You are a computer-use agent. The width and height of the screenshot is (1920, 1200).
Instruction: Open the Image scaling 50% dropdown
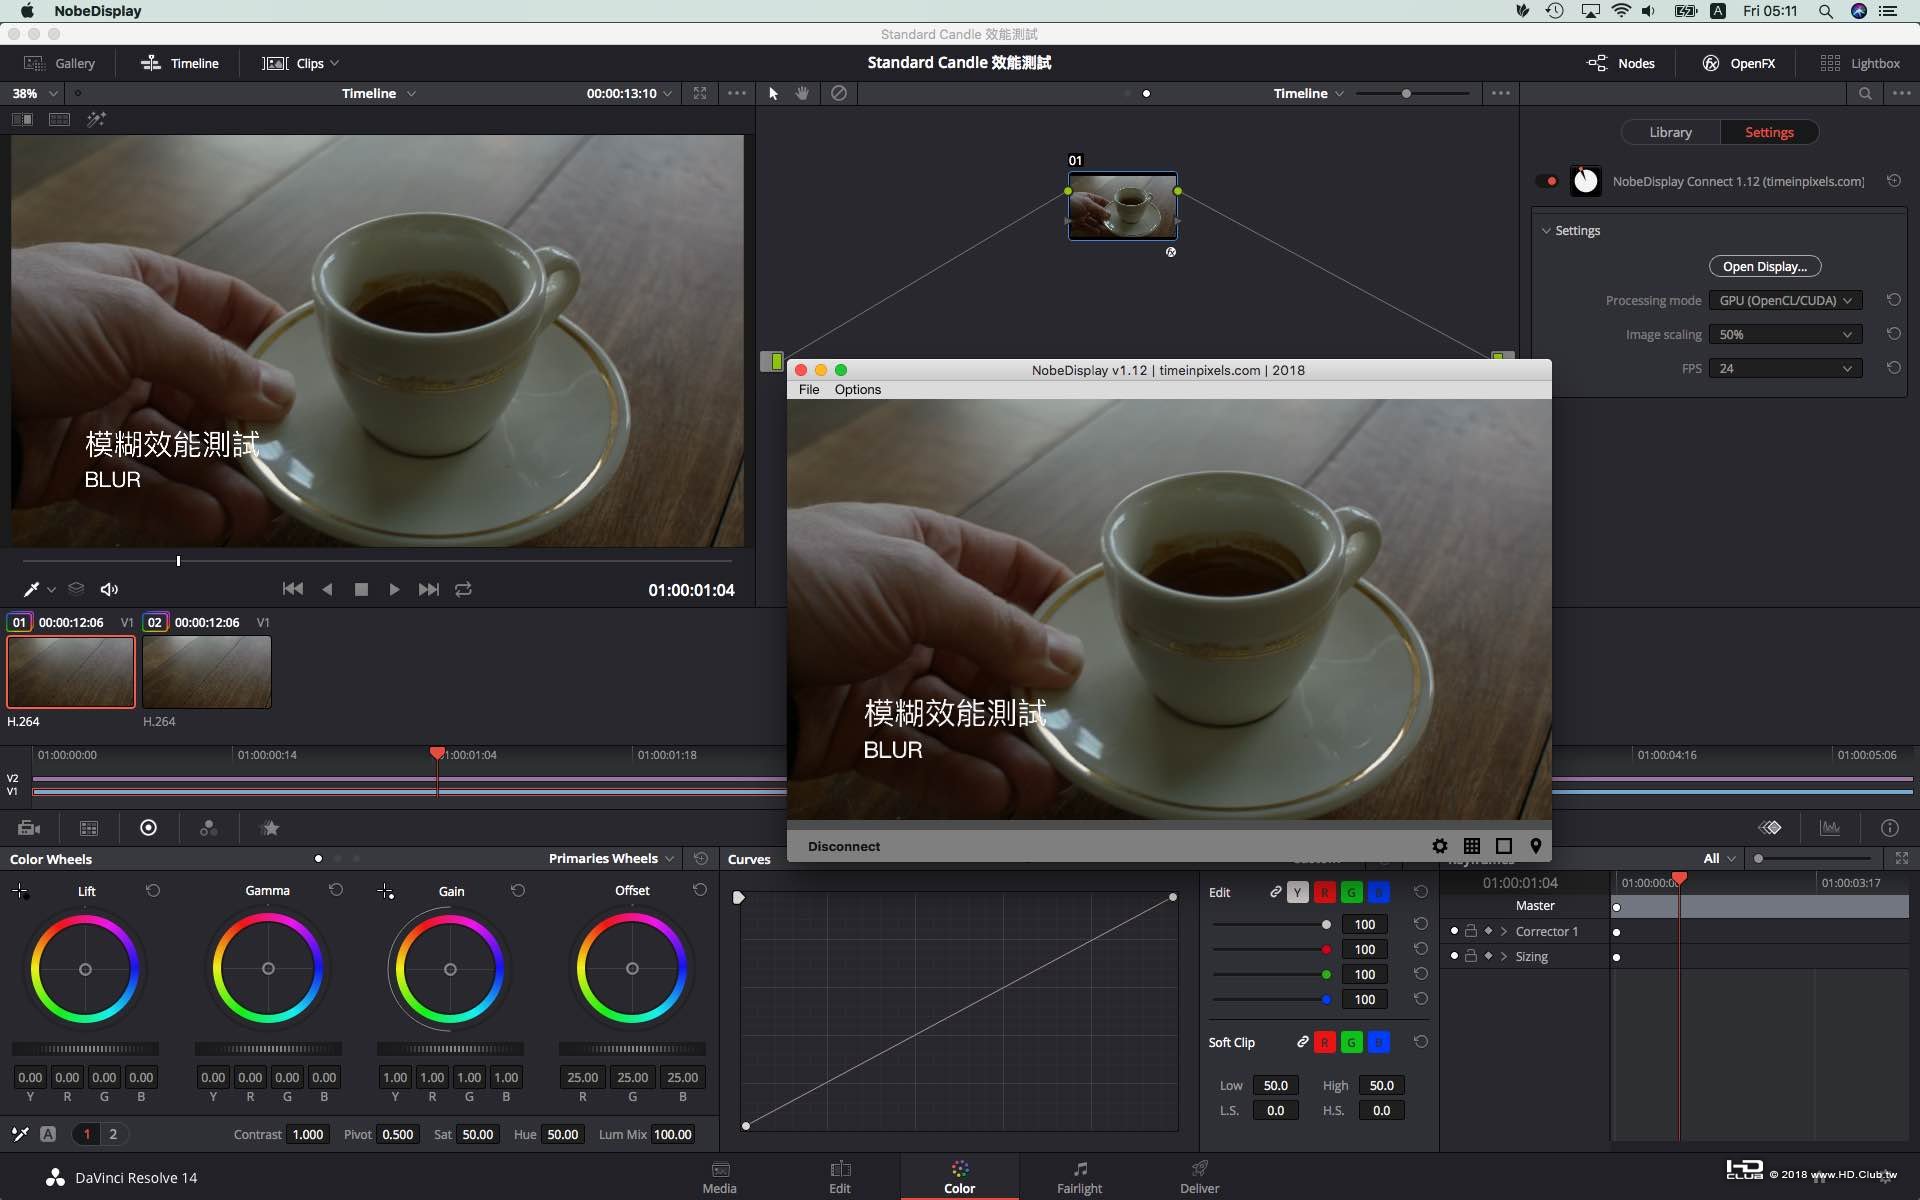(1785, 334)
